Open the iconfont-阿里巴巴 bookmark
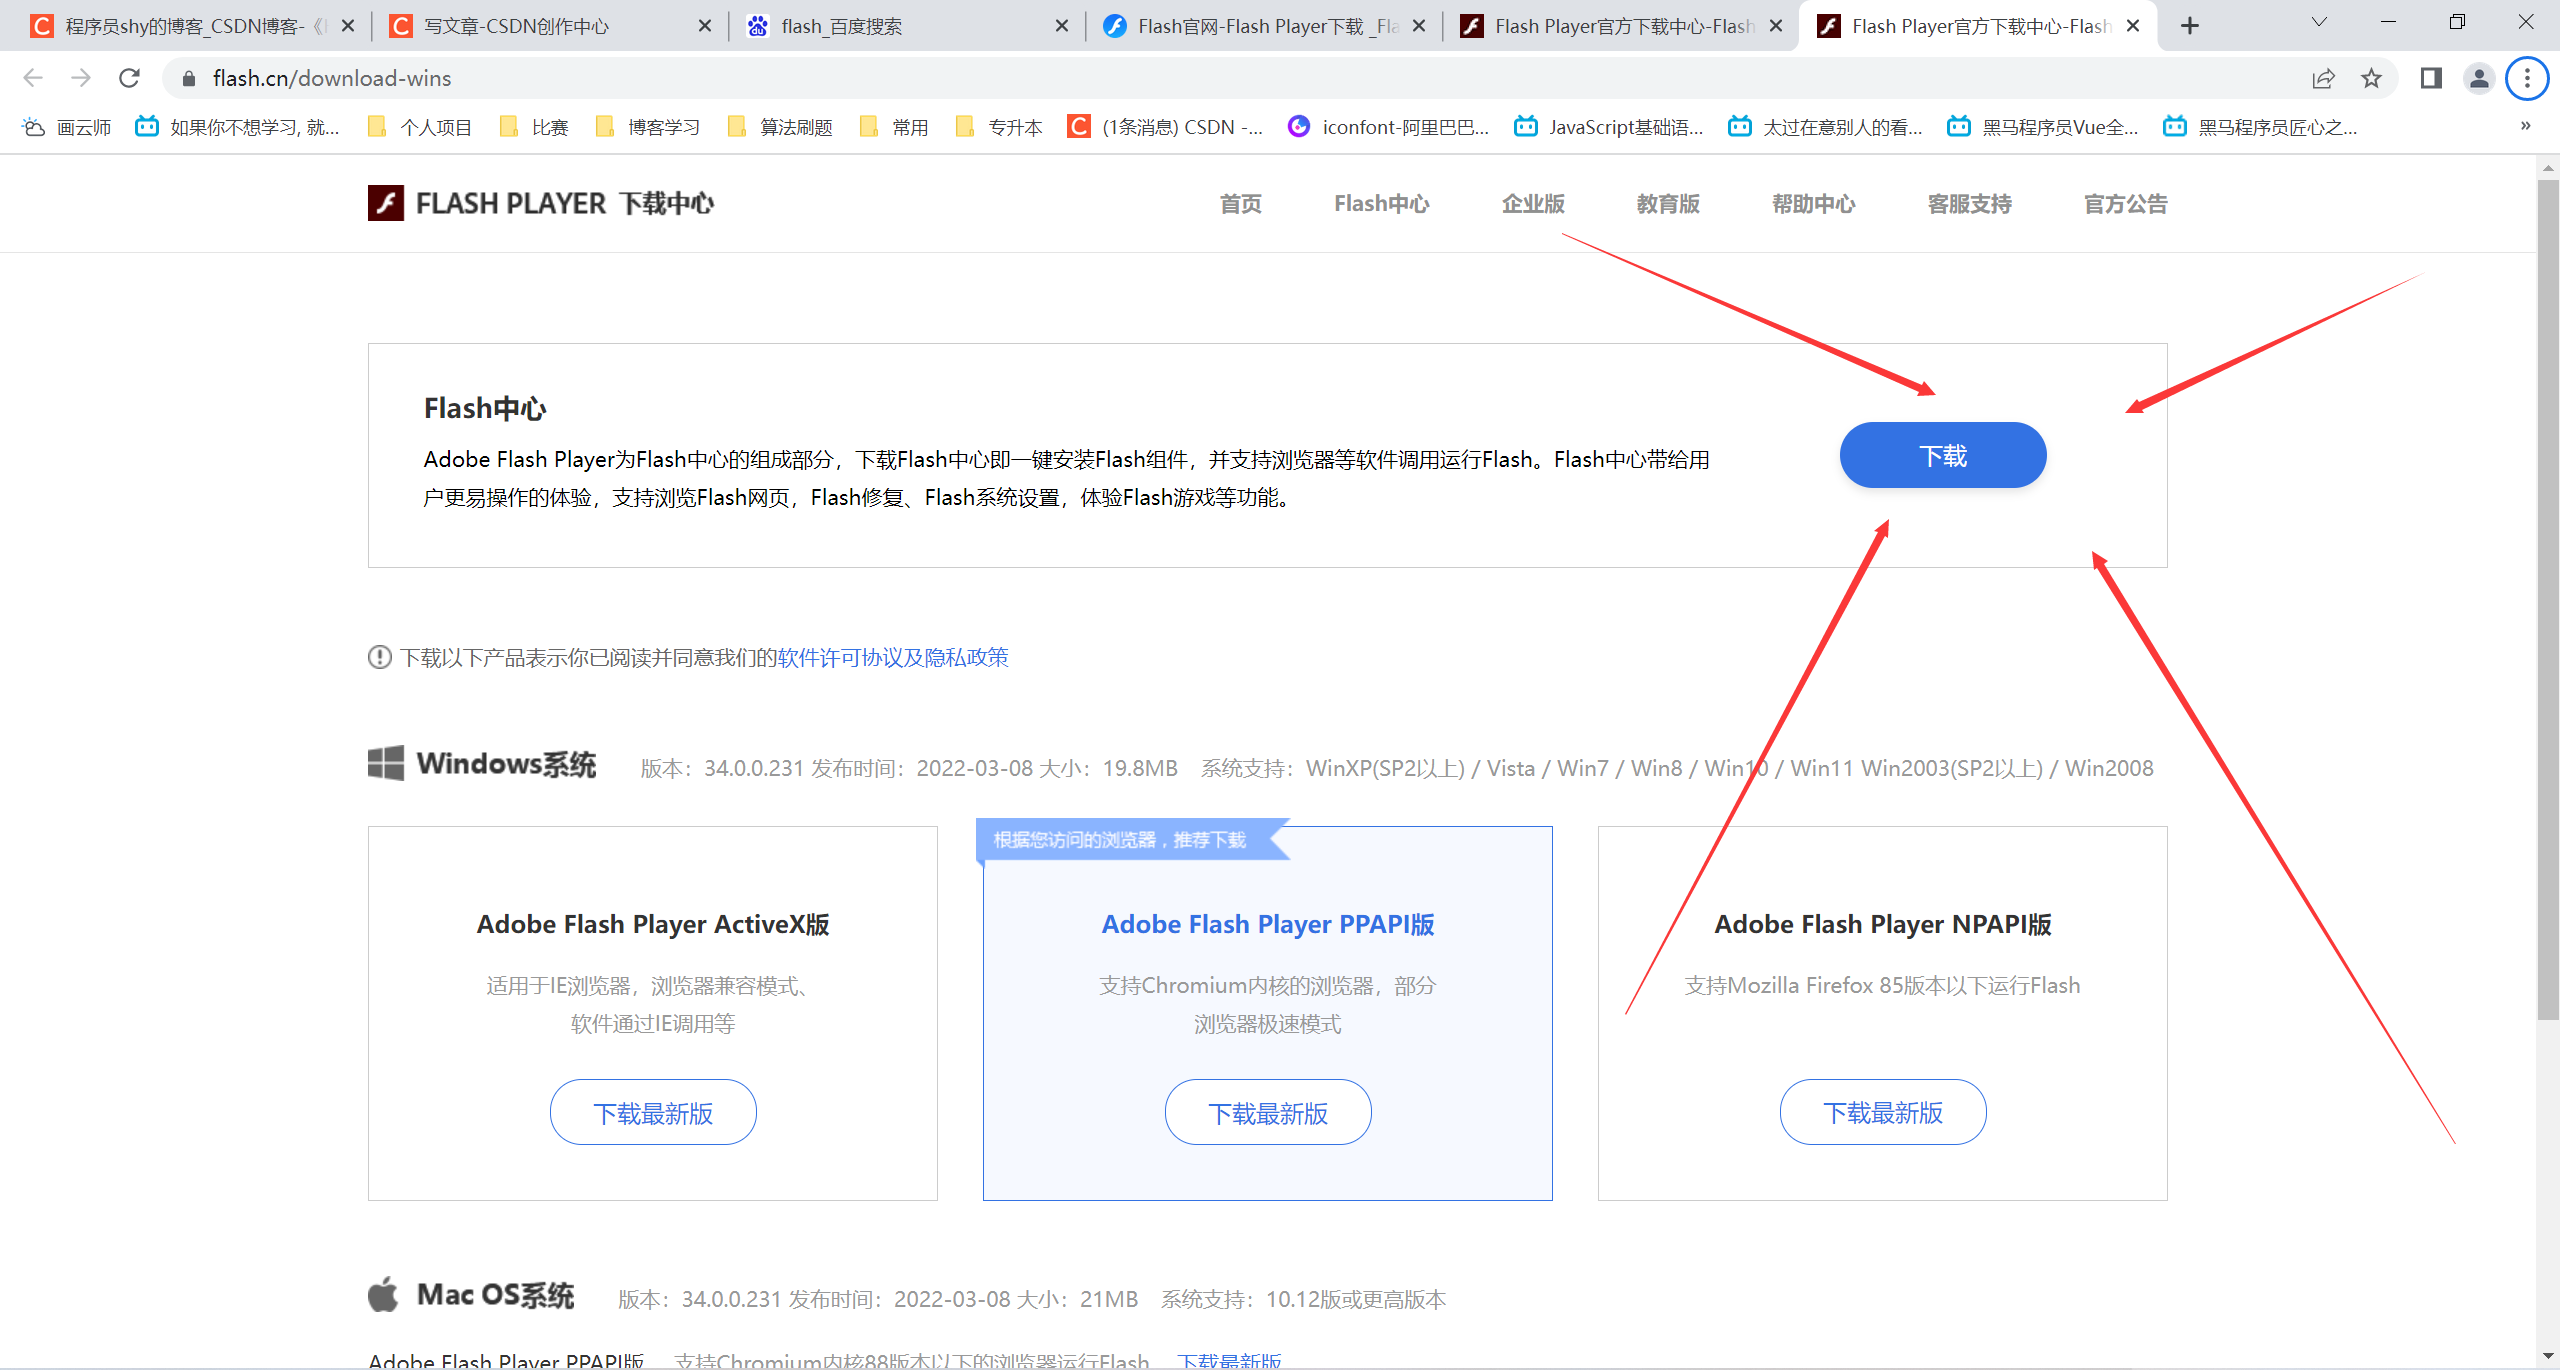Viewport: 2560px width, 1370px height. (1389, 127)
